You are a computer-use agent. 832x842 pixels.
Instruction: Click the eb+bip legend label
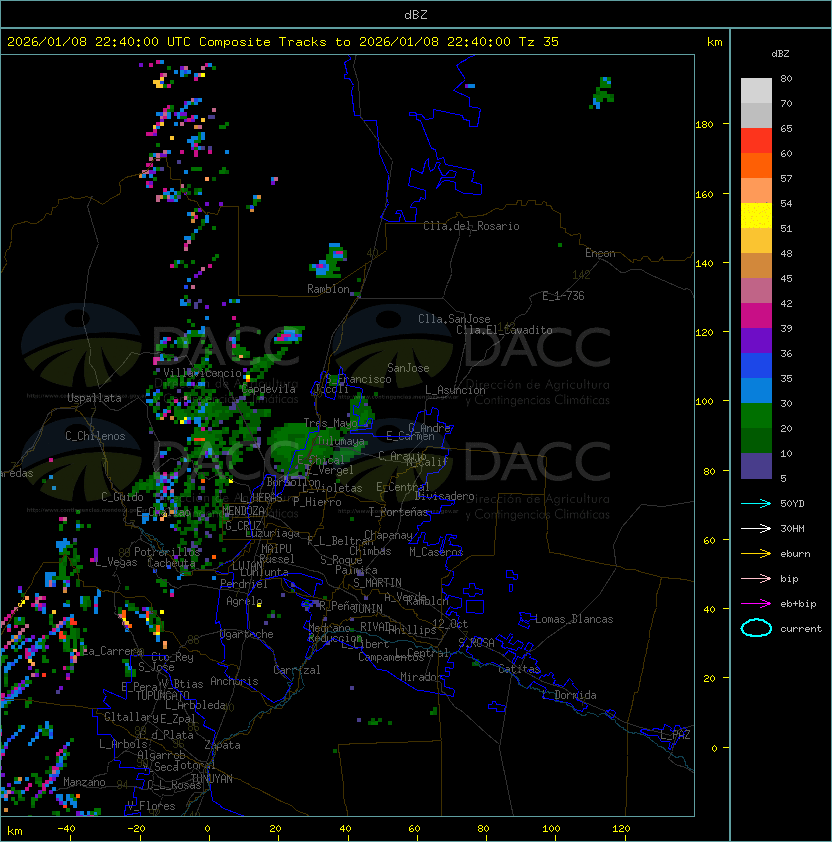pyautogui.click(x=798, y=604)
